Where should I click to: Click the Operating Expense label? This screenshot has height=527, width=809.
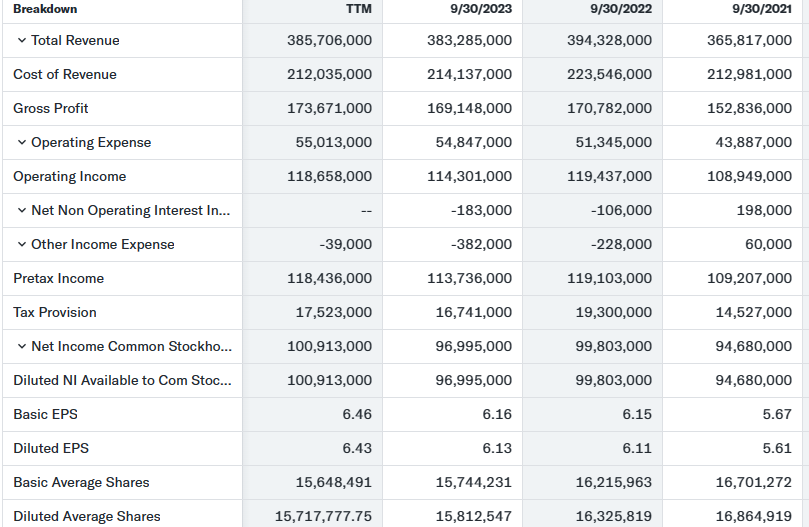tap(91, 142)
